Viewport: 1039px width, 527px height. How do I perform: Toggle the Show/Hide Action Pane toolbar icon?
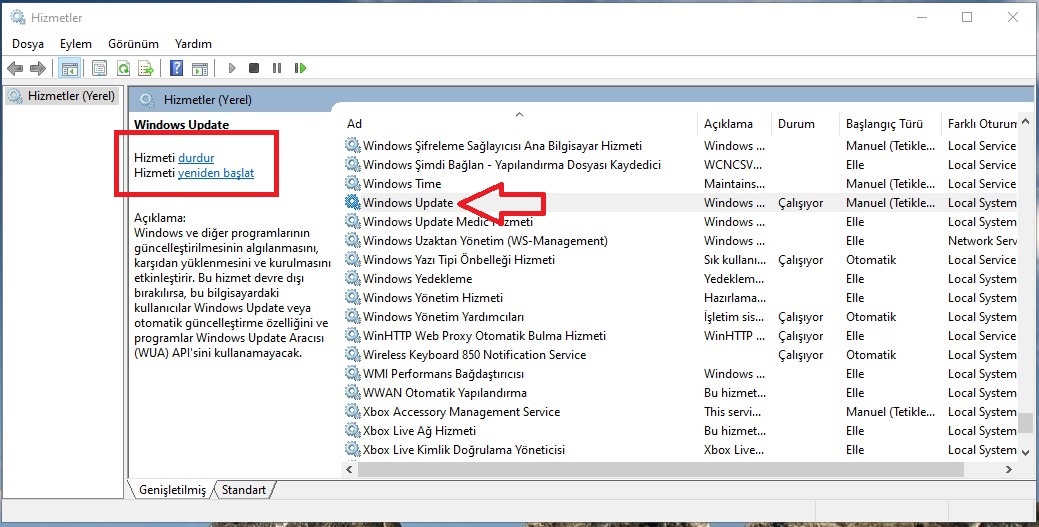(x=199, y=68)
